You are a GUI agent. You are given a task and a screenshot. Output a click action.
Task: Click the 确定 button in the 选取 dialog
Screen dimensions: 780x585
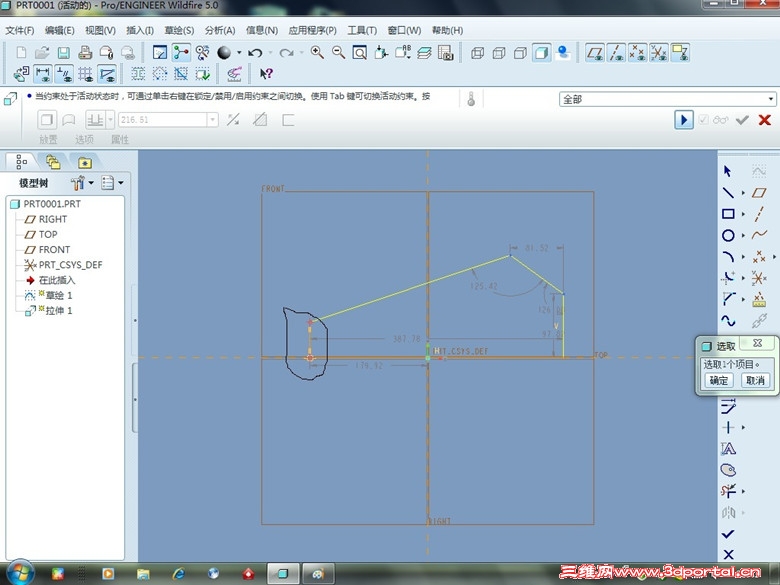[719, 381]
